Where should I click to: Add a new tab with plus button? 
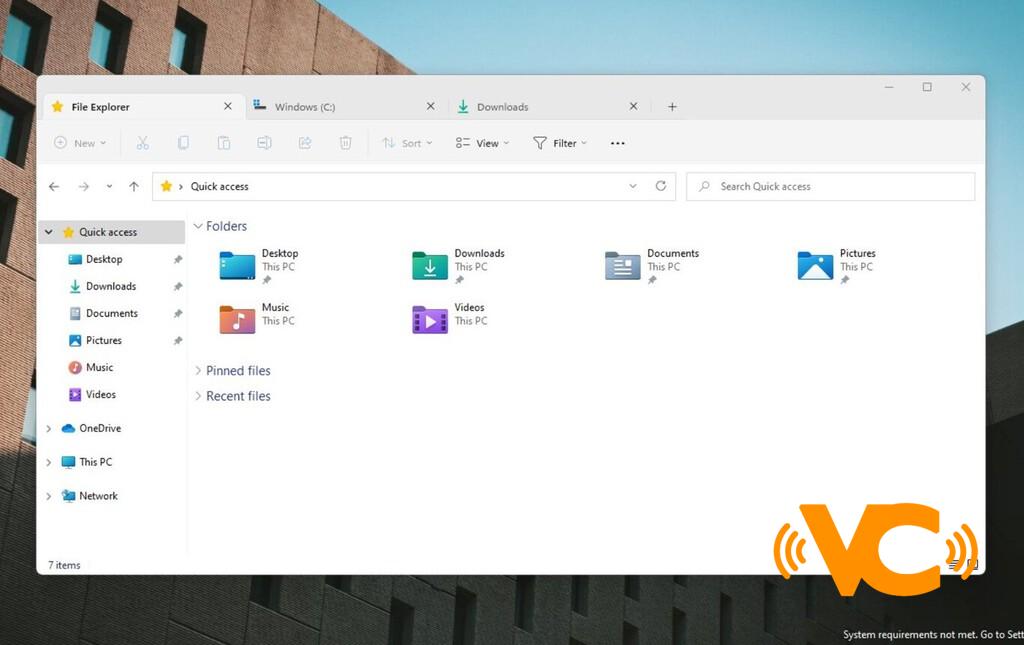click(x=672, y=107)
